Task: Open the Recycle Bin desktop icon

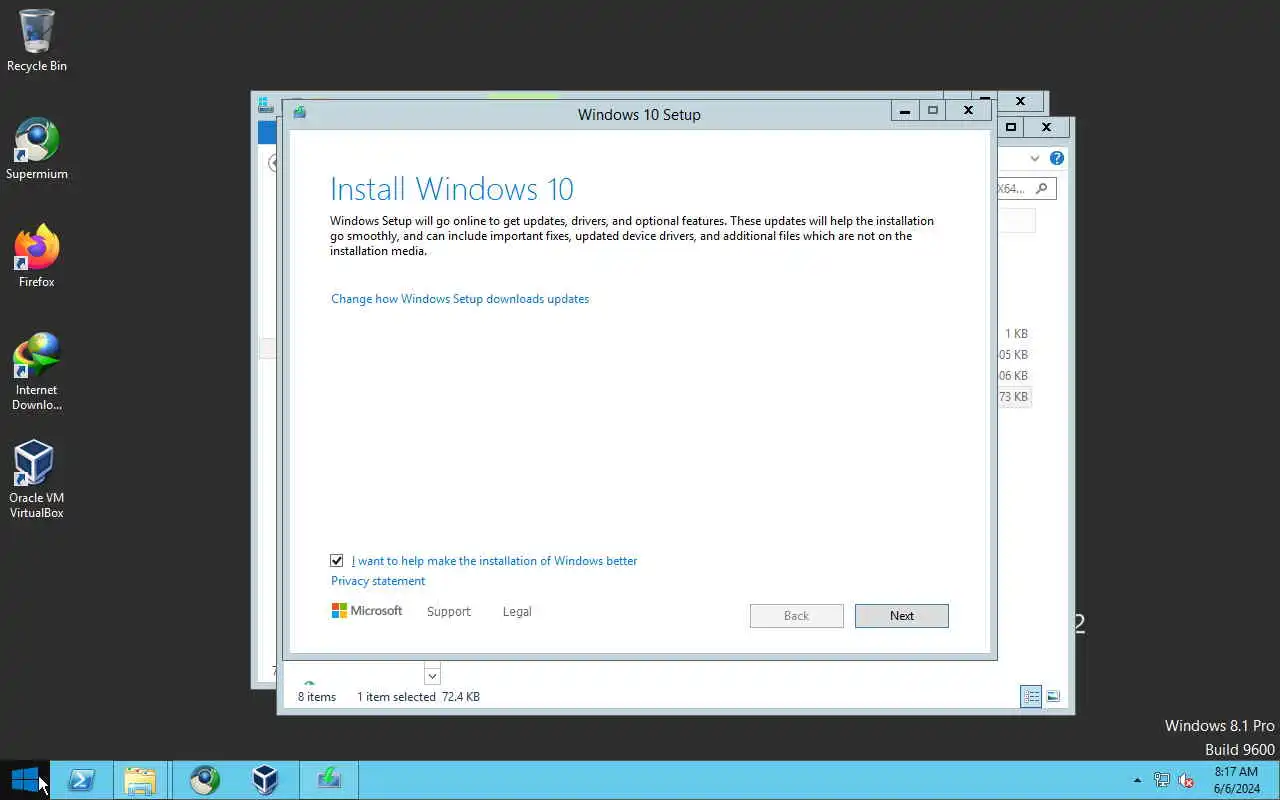Action: tap(37, 40)
